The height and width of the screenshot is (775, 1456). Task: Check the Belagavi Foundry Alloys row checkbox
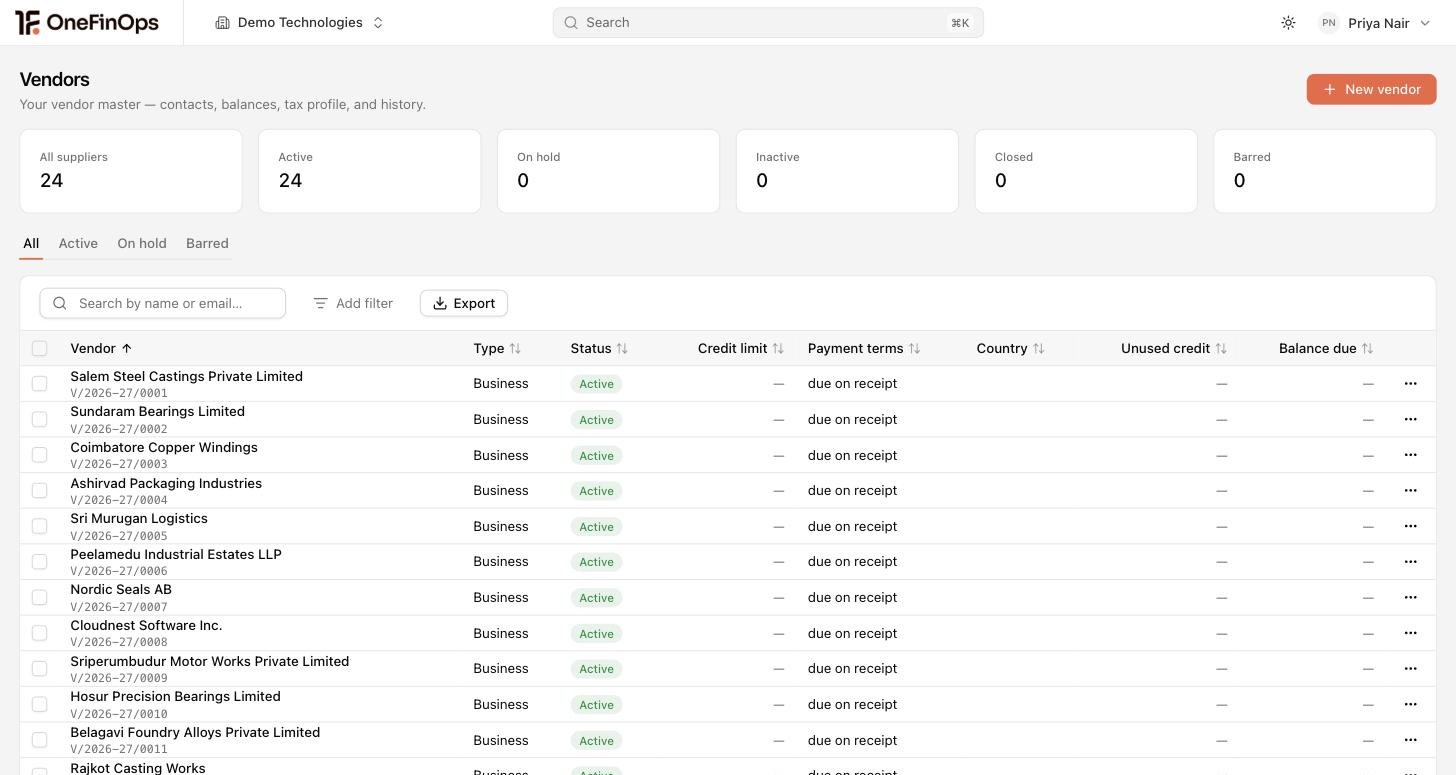(39, 740)
